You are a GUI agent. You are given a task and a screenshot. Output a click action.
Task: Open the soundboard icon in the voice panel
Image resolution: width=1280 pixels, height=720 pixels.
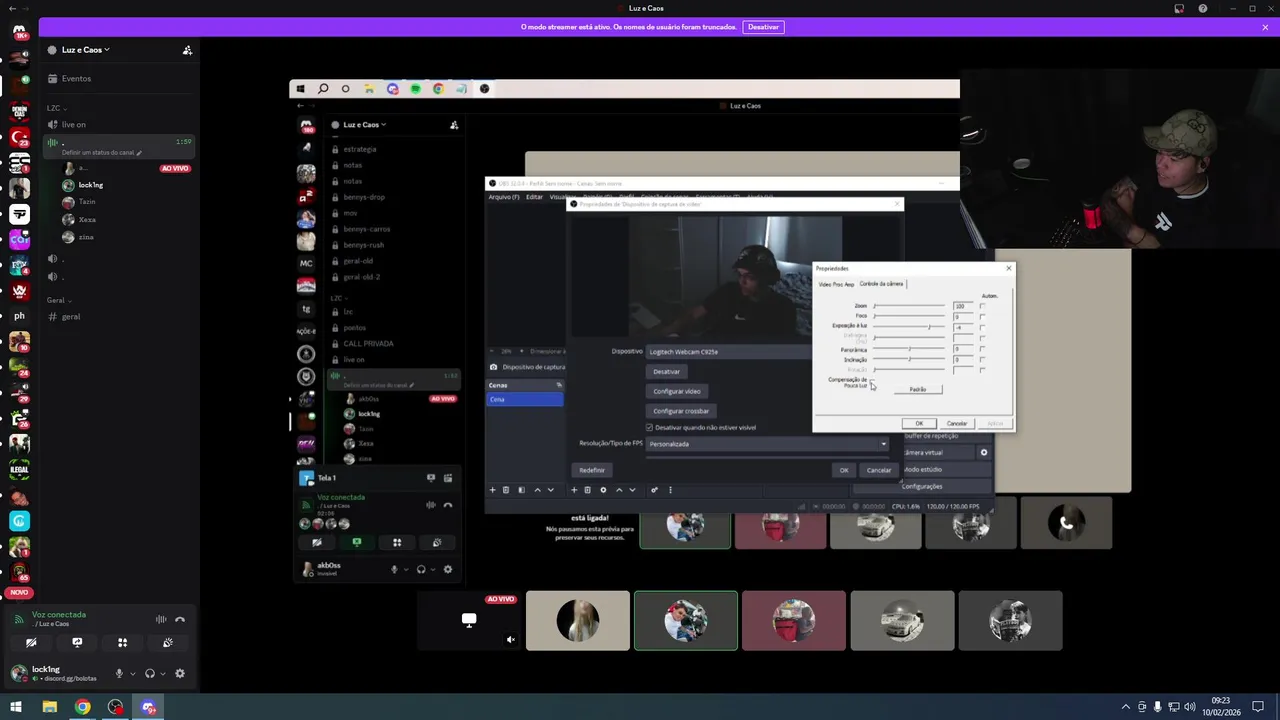point(168,643)
